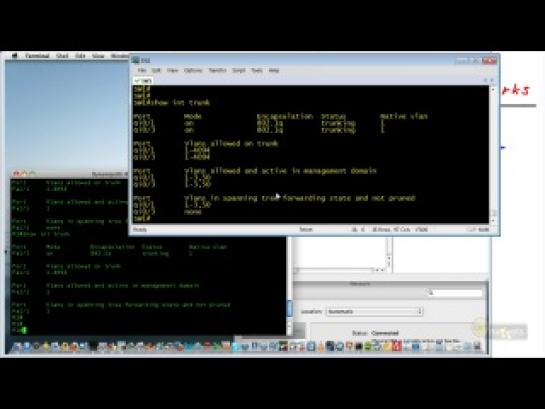
Task: Click the red Windows close button
Action: 489,60
